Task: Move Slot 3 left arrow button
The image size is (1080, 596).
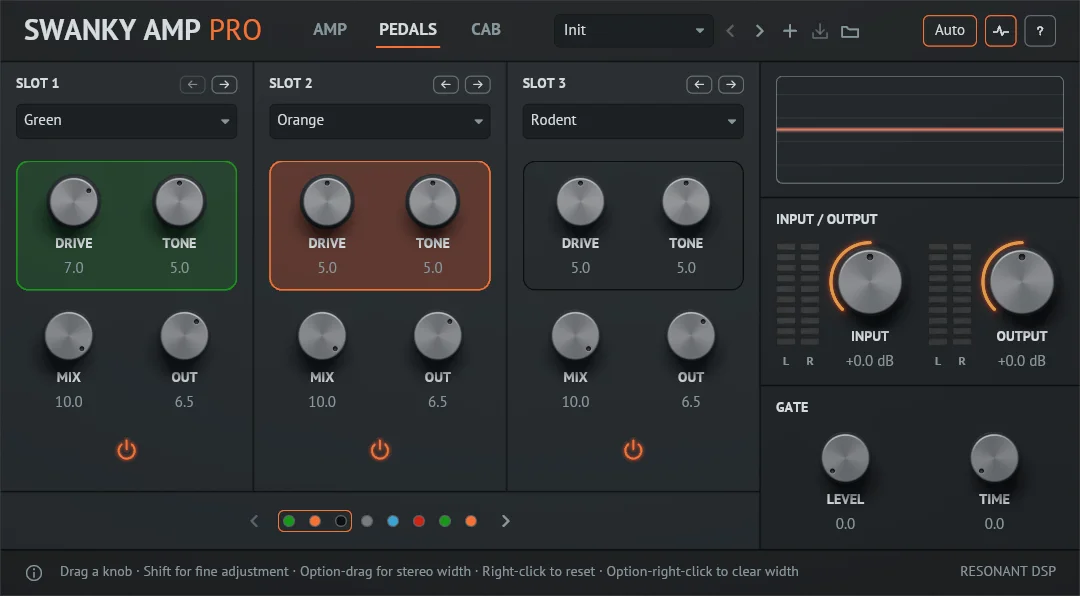Action: [x=699, y=84]
